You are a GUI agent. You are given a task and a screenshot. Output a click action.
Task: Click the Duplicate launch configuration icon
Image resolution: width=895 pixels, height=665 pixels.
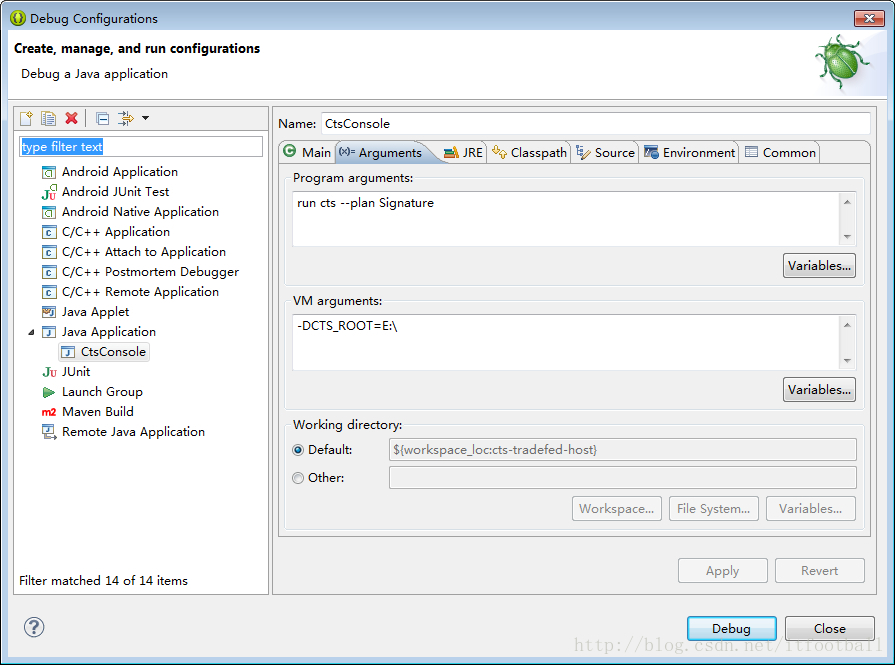point(48,119)
